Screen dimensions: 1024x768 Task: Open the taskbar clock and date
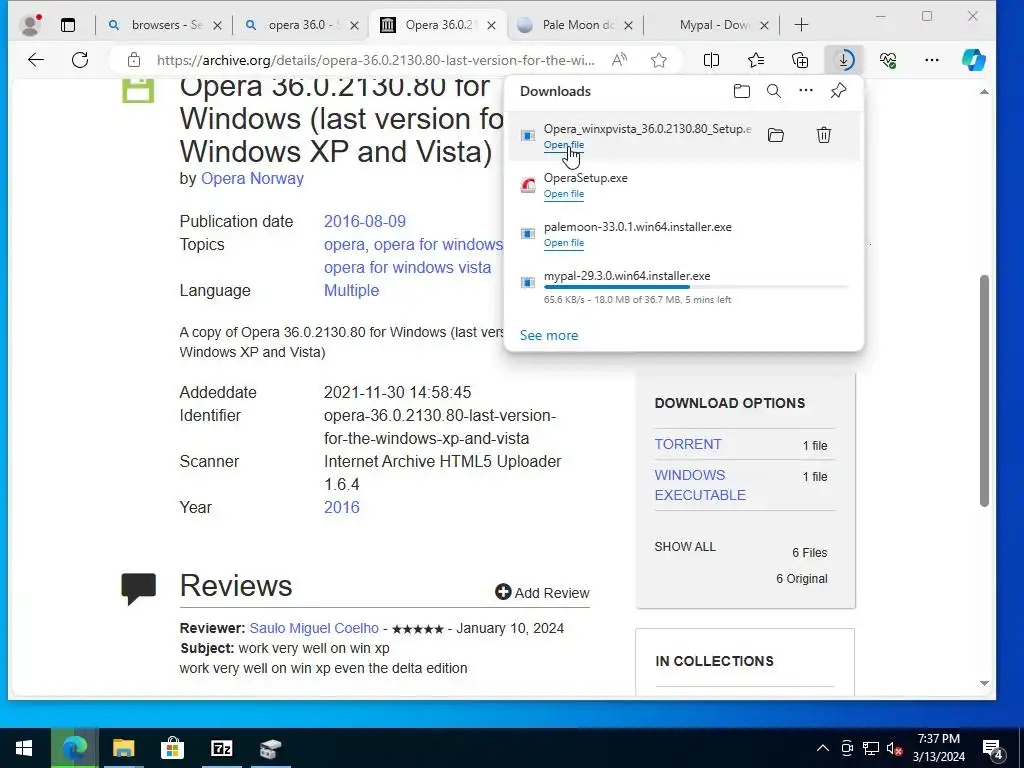coord(938,748)
